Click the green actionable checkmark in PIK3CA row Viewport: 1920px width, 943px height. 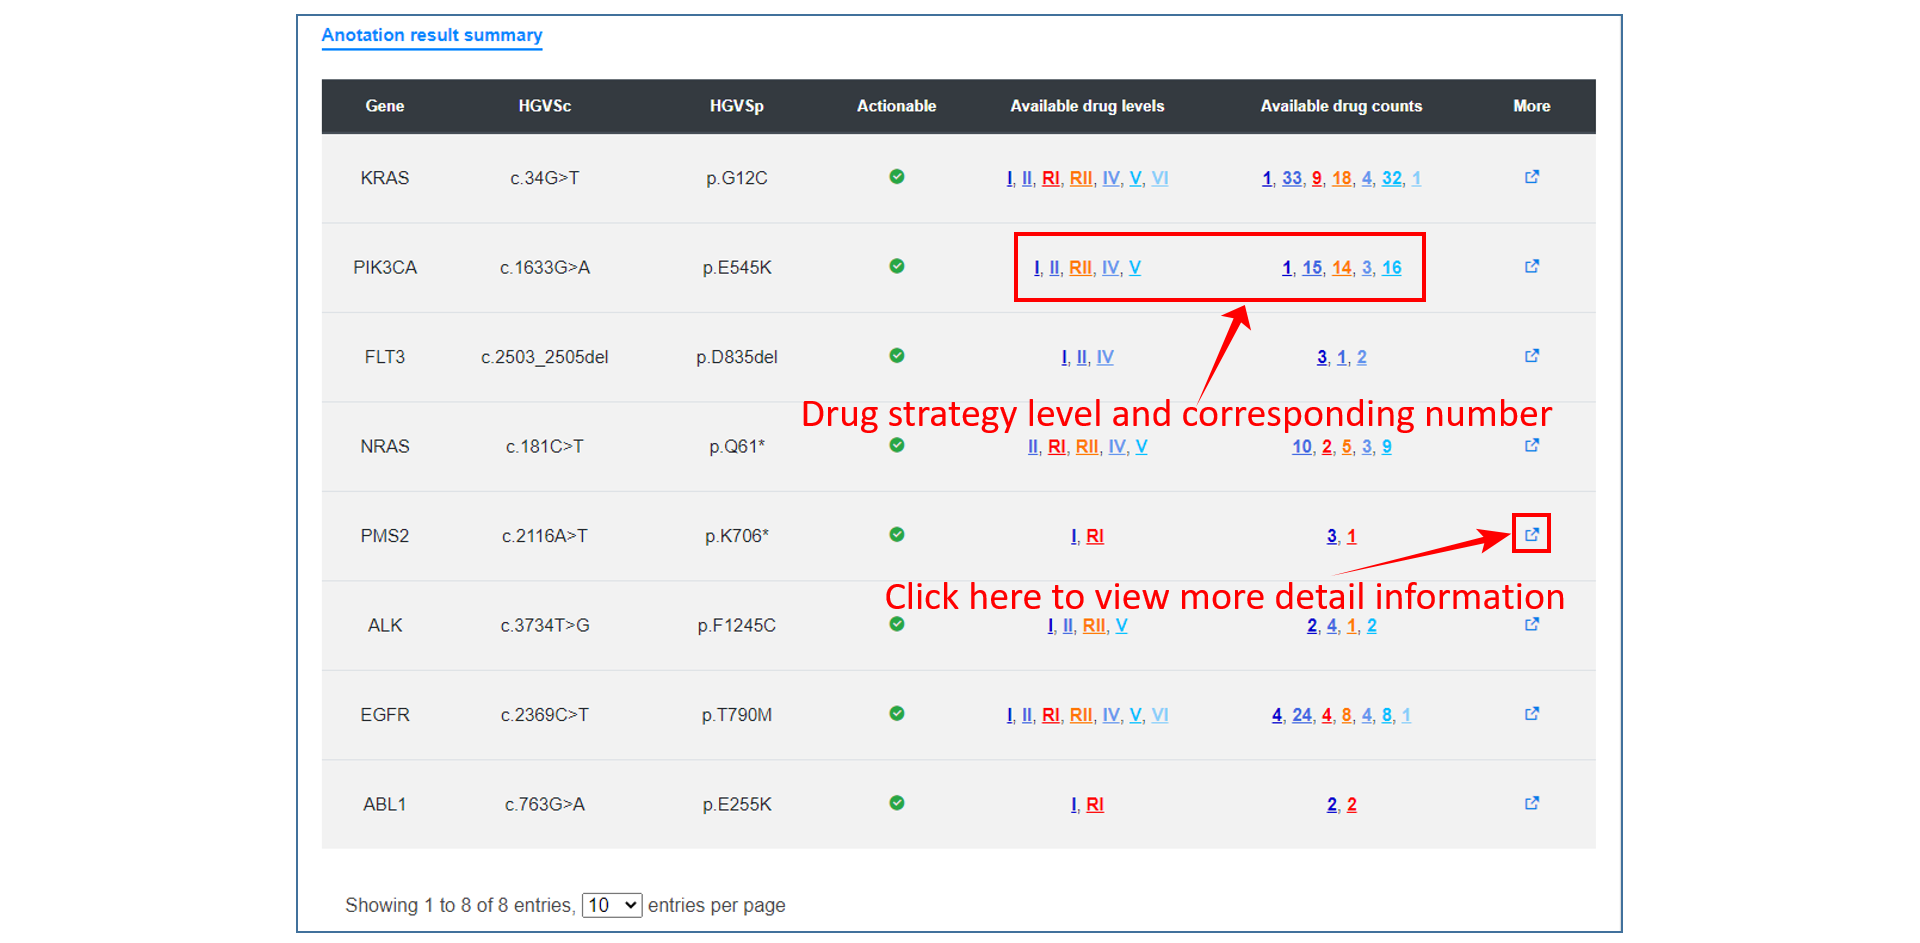pyautogui.click(x=897, y=266)
